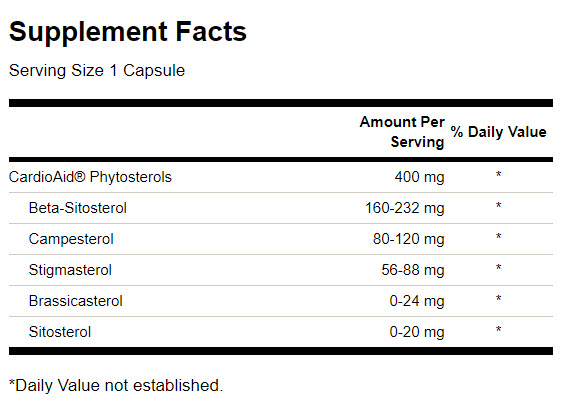The width and height of the screenshot is (562, 414).
Task: Click the asterisk in the CardioAid row
Action: pos(498,175)
